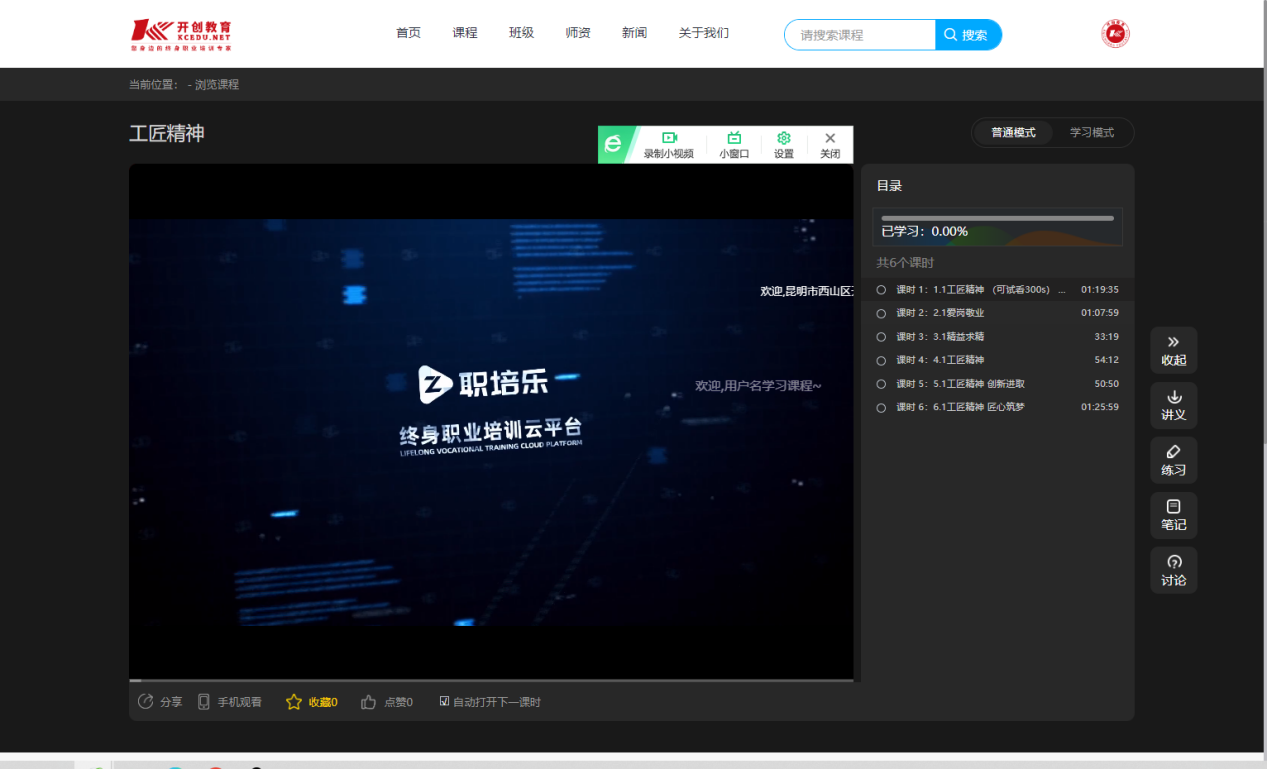This screenshot has height=769, width=1267.
Task: Open the 讲义 handout download panel
Action: pos(1174,405)
